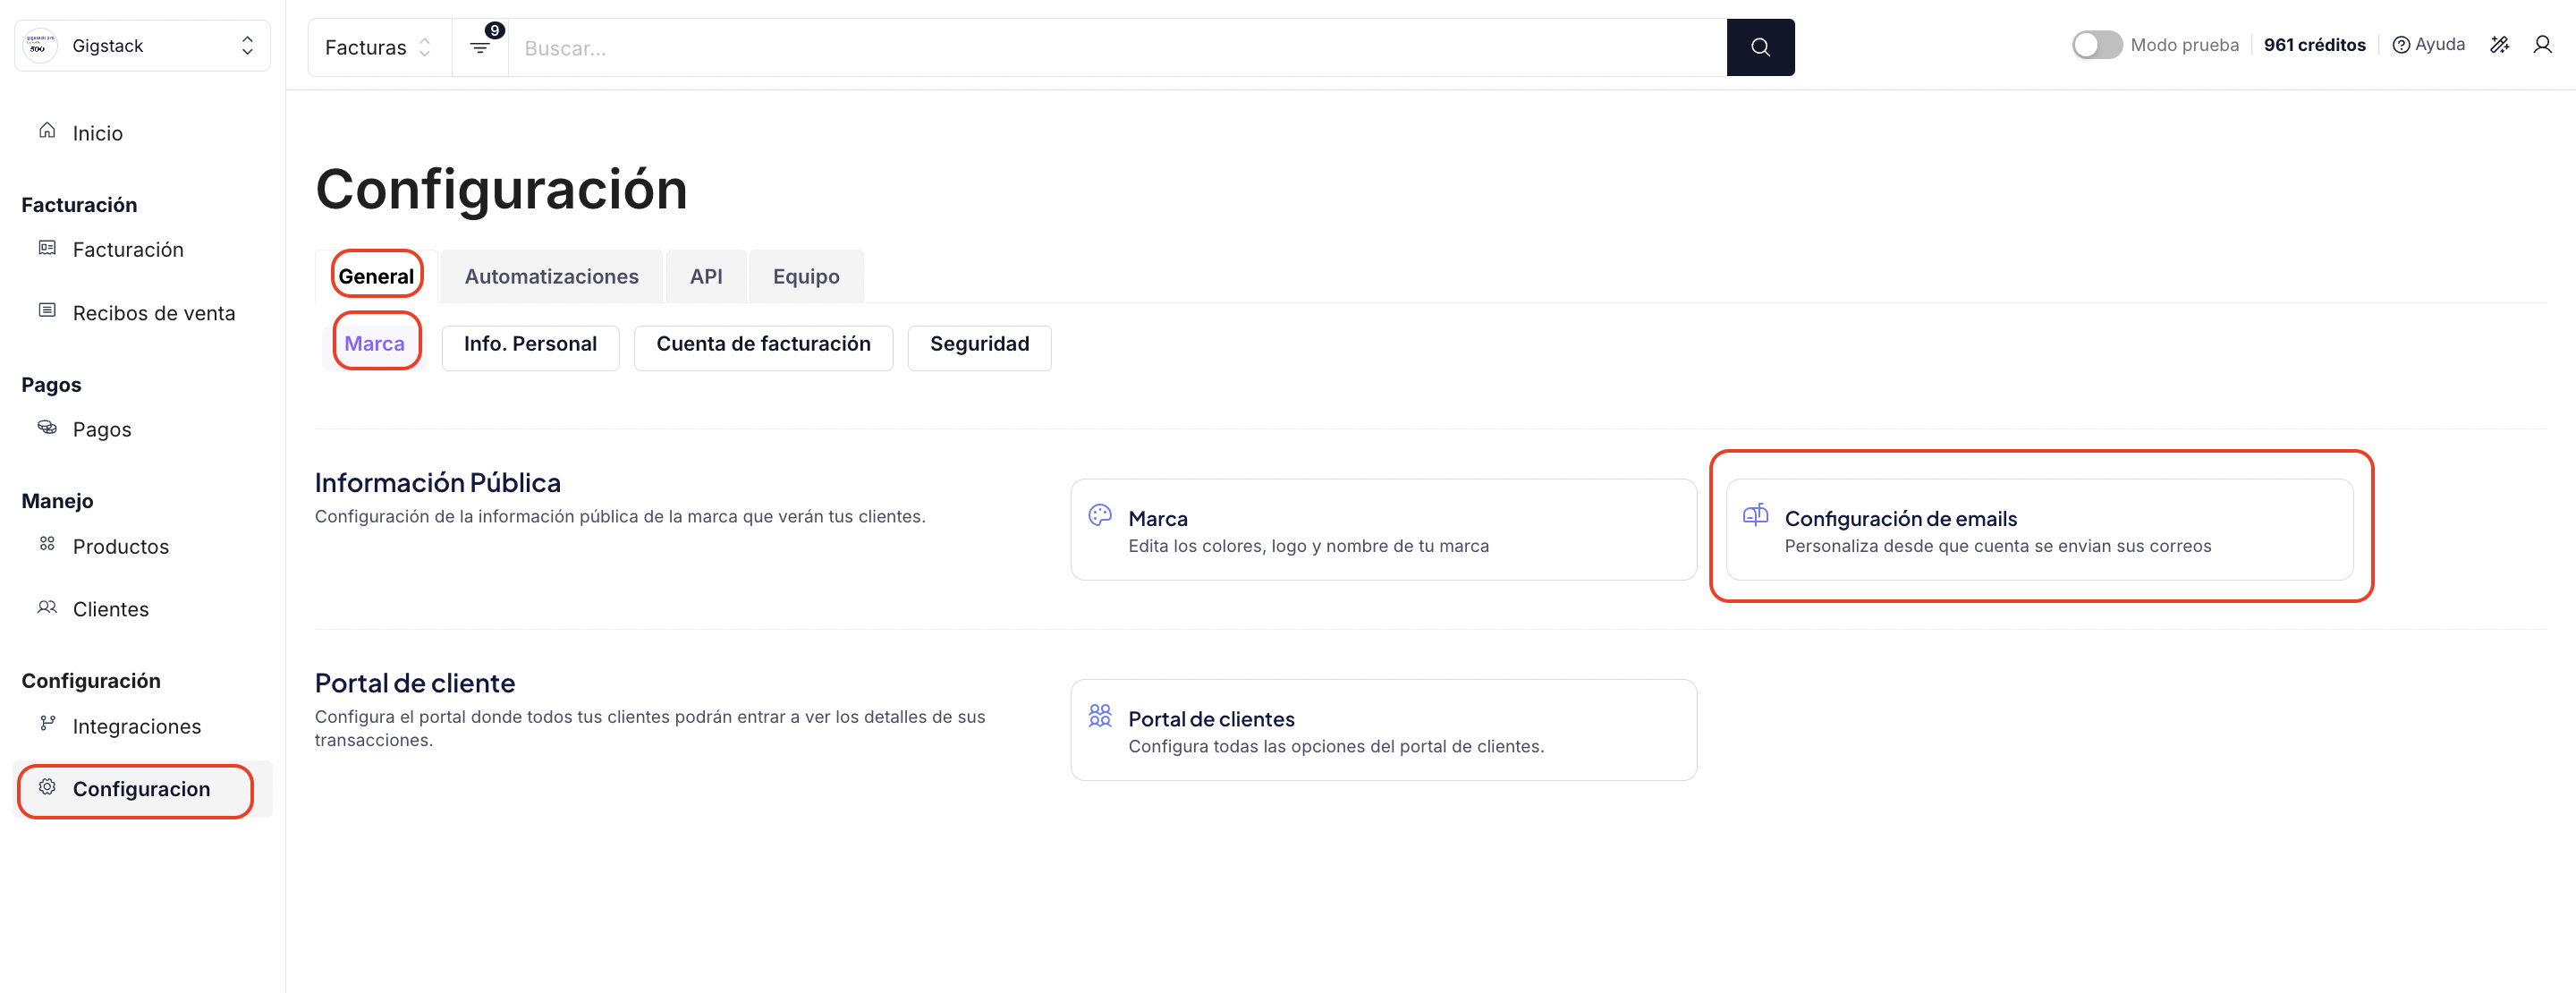Open the filter icon with badge 9
The height and width of the screenshot is (993, 2576).
(x=480, y=47)
